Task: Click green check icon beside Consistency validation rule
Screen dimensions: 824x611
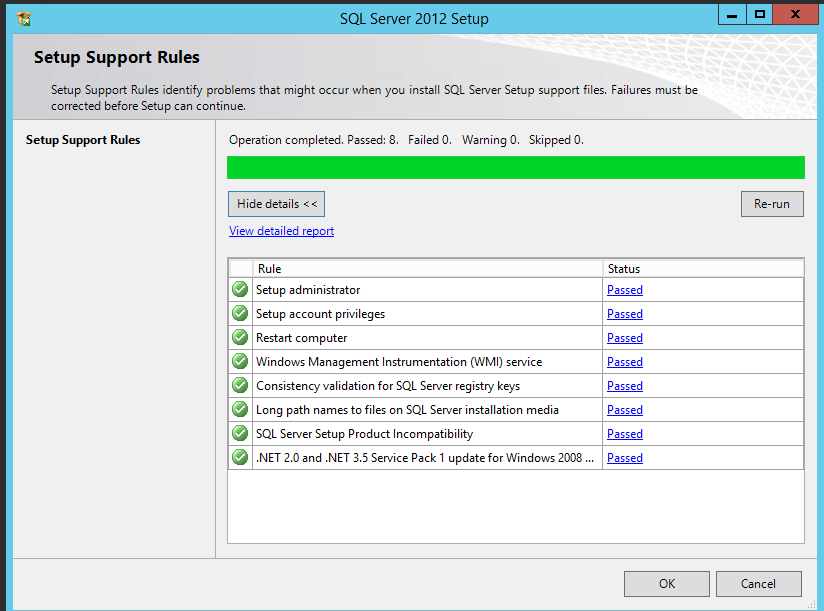Action: point(240,385)
